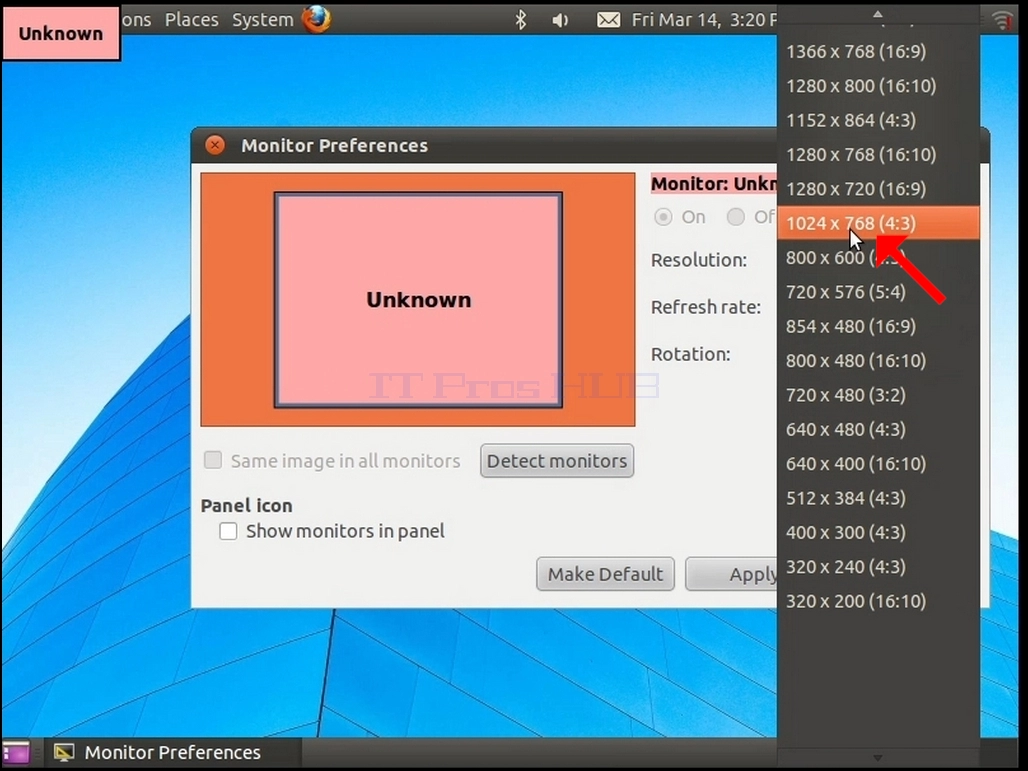1028x771 pixels.
Task: Click the Rotation: label
Action: click(690, 355)
